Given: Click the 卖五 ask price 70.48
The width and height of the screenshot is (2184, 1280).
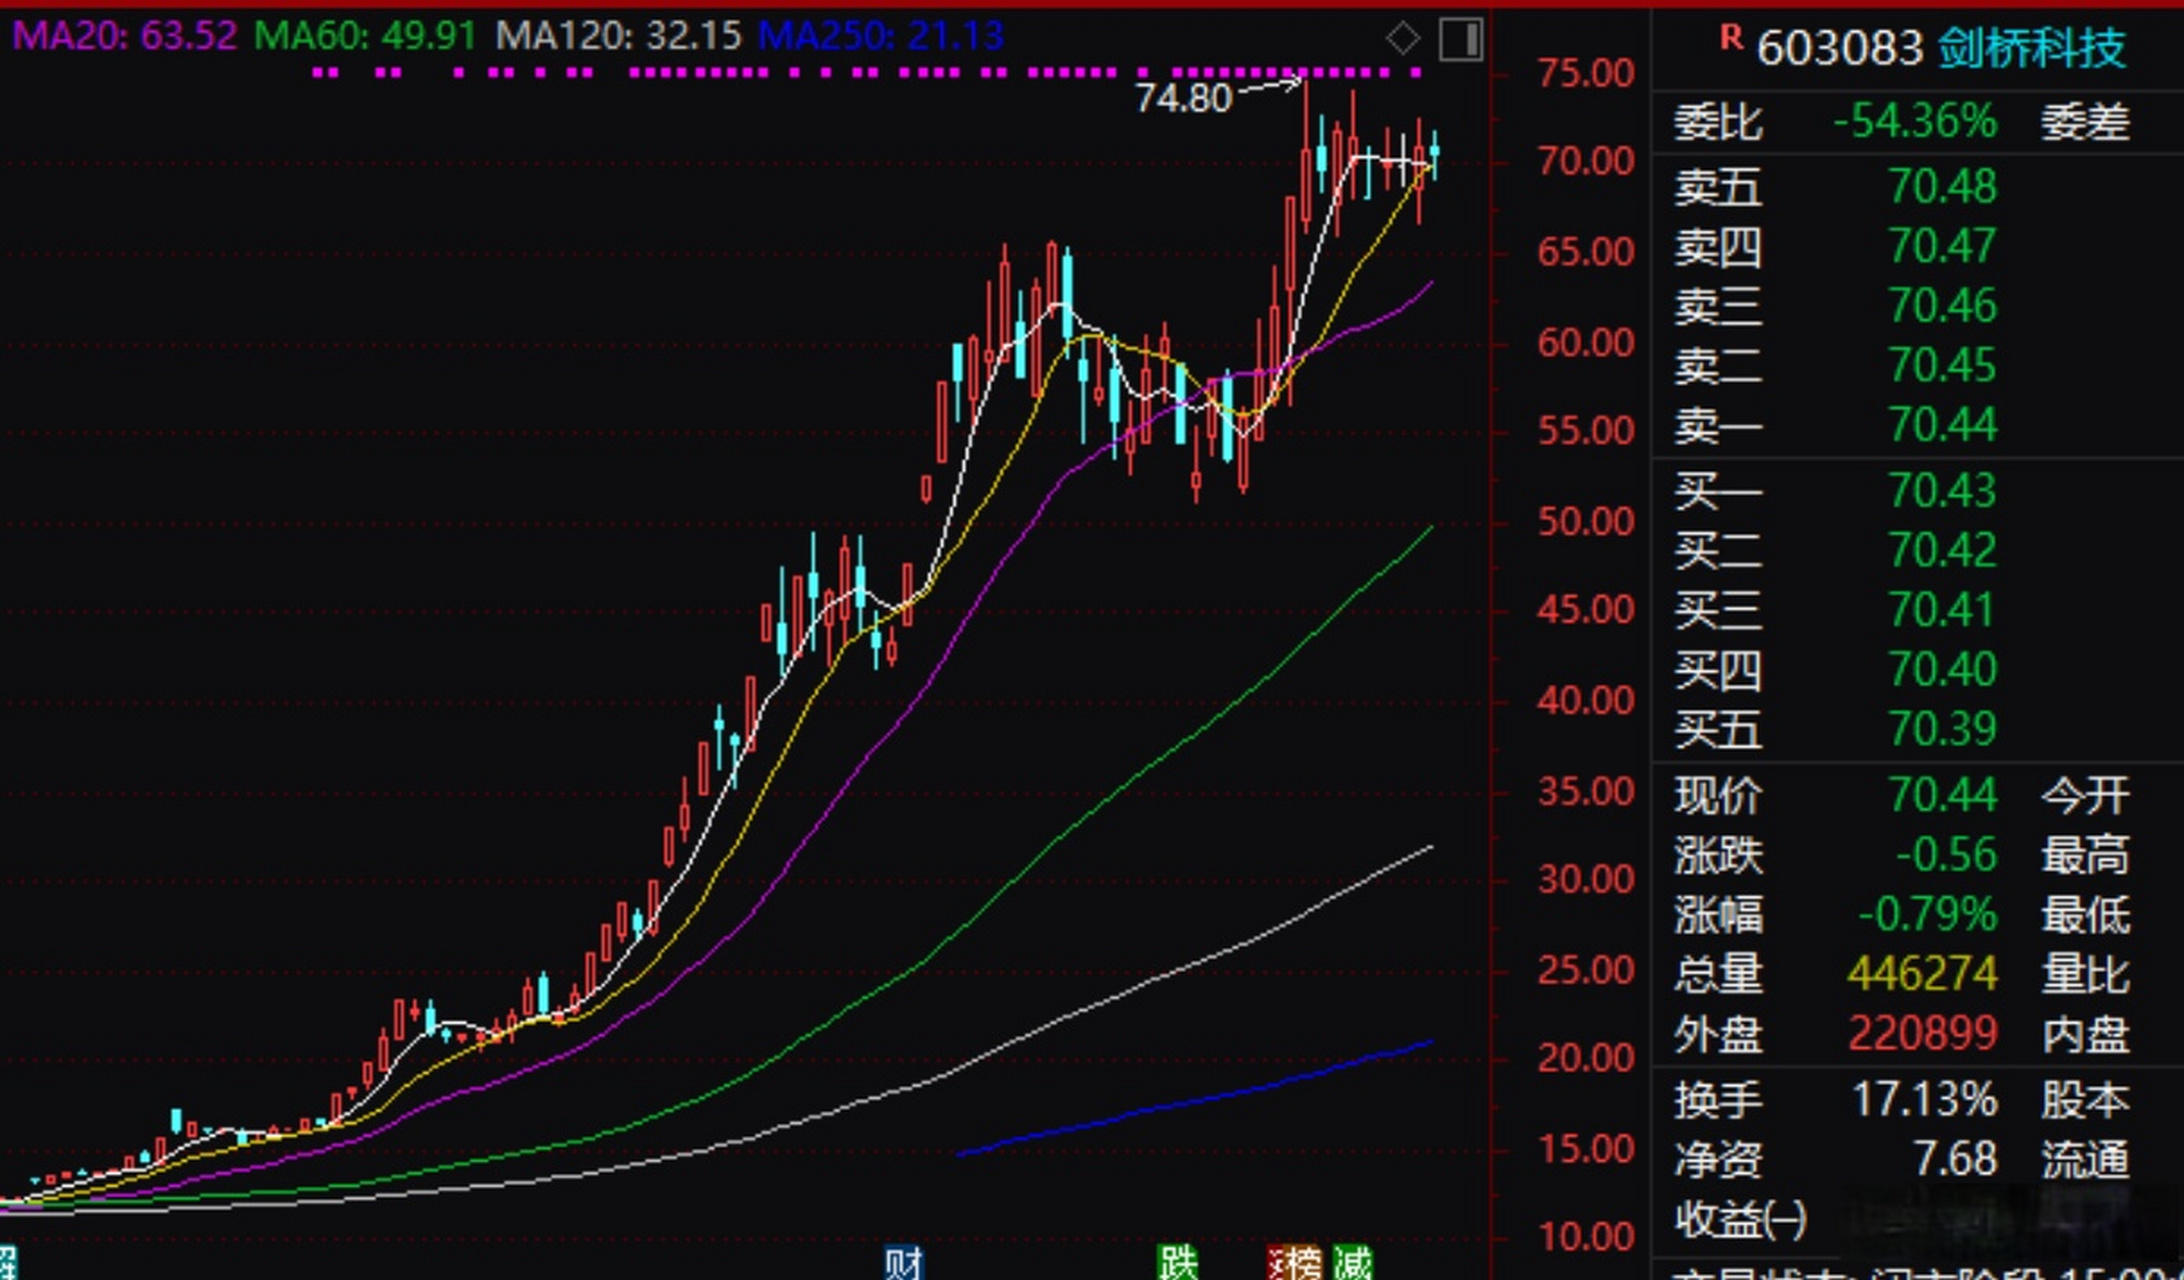Looking at the screenshot, I should coord(1942,187).
